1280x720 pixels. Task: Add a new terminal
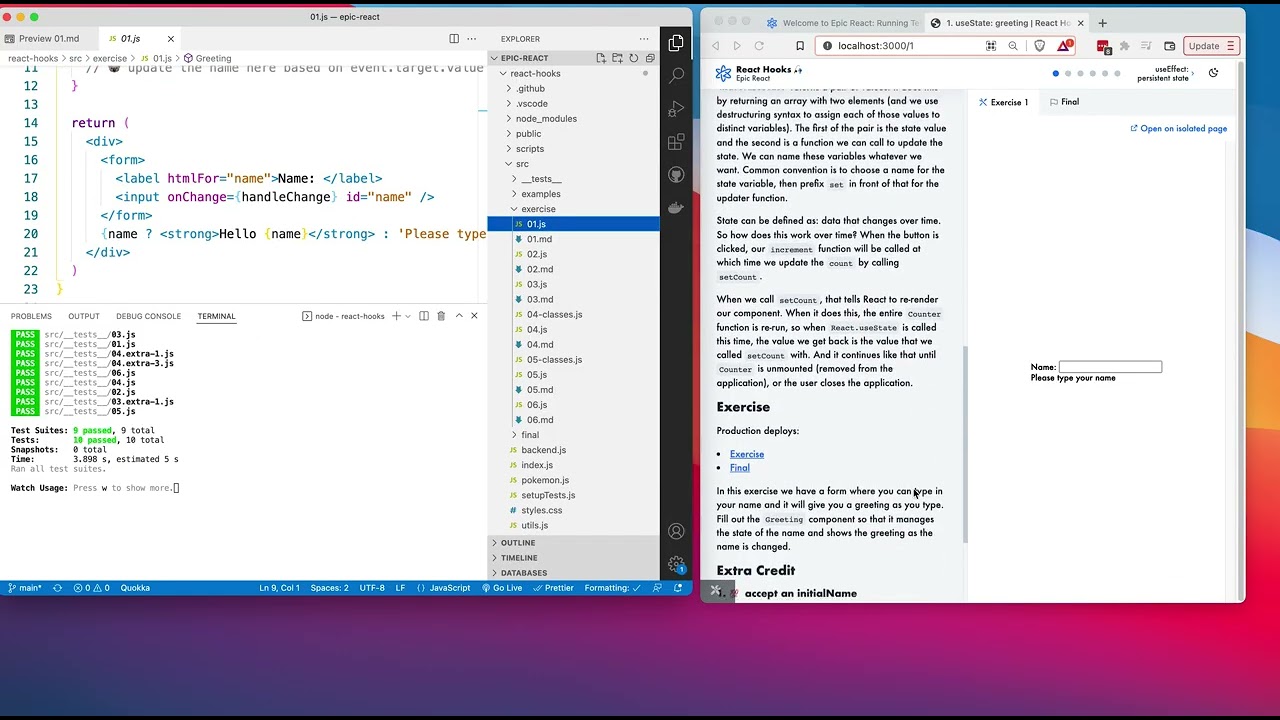pos(396,316)
